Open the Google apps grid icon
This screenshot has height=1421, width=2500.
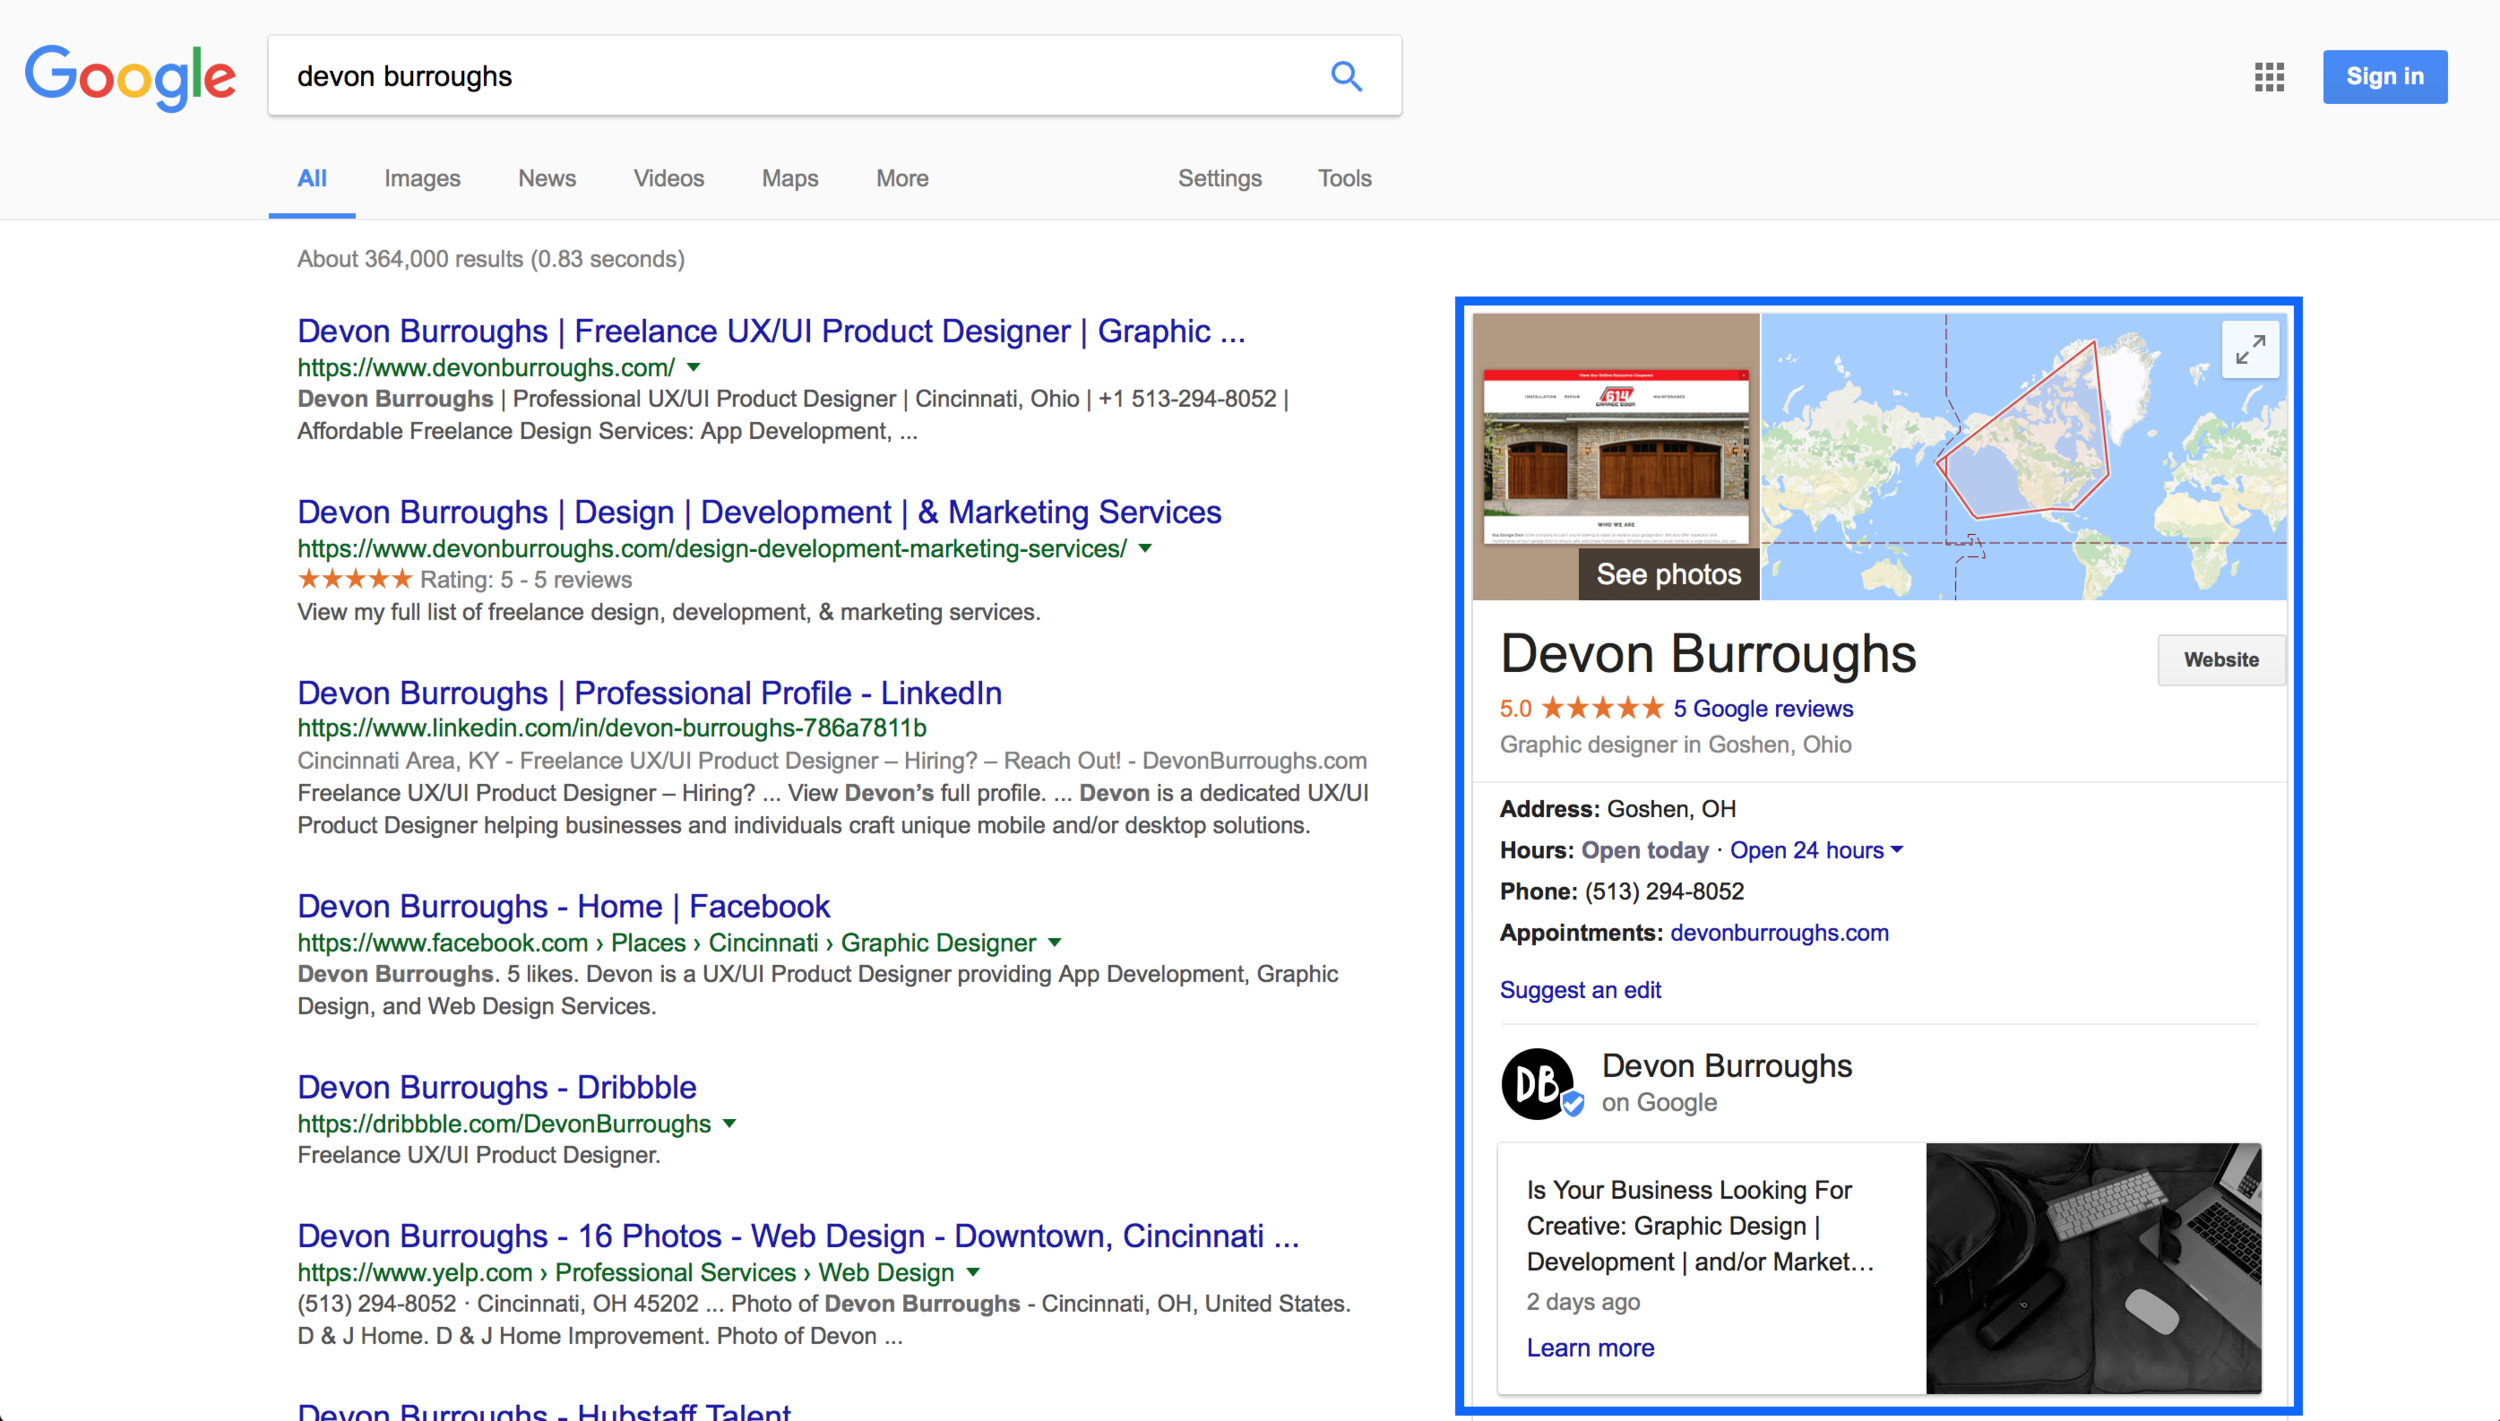pos(2269,77)
